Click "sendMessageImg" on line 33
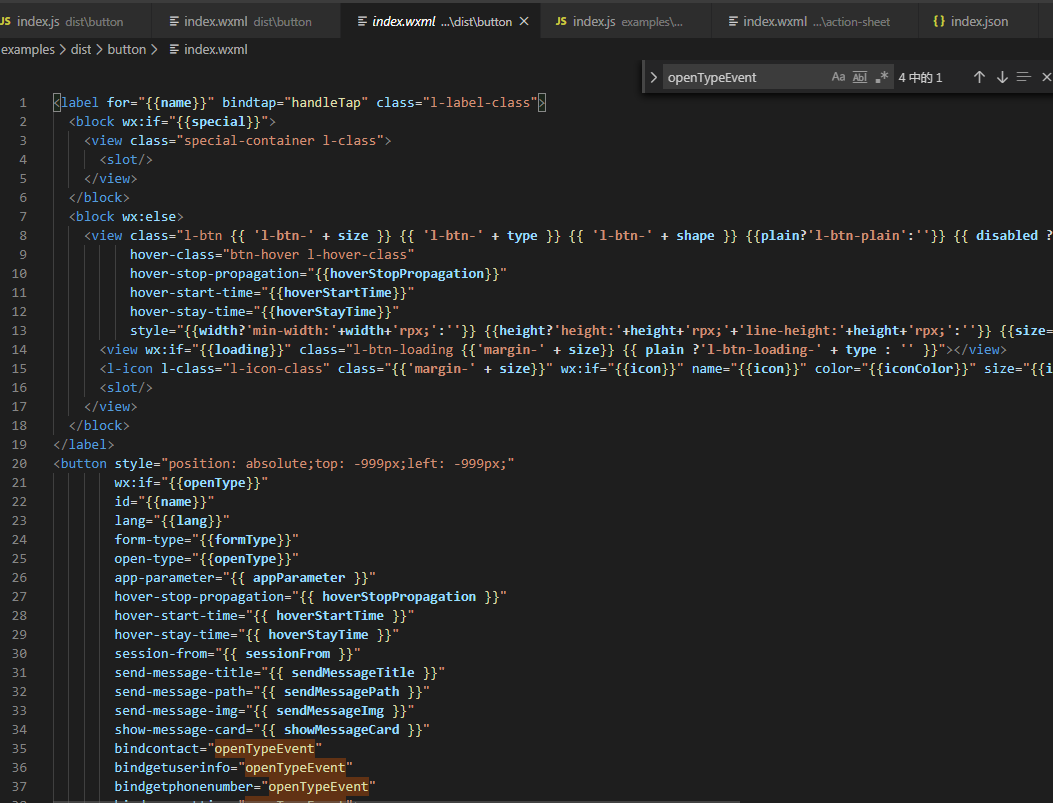This screenshot has width=1053, height=803. [330, 710]
